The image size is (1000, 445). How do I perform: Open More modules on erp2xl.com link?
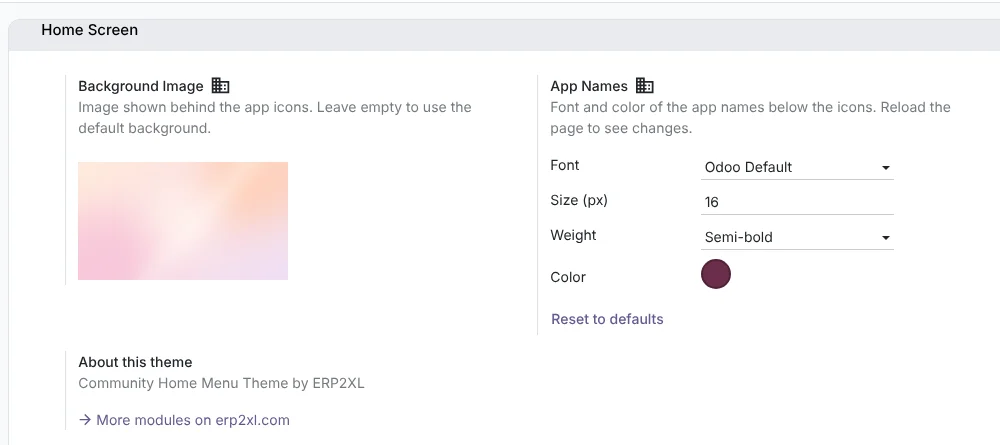[184, 420]
